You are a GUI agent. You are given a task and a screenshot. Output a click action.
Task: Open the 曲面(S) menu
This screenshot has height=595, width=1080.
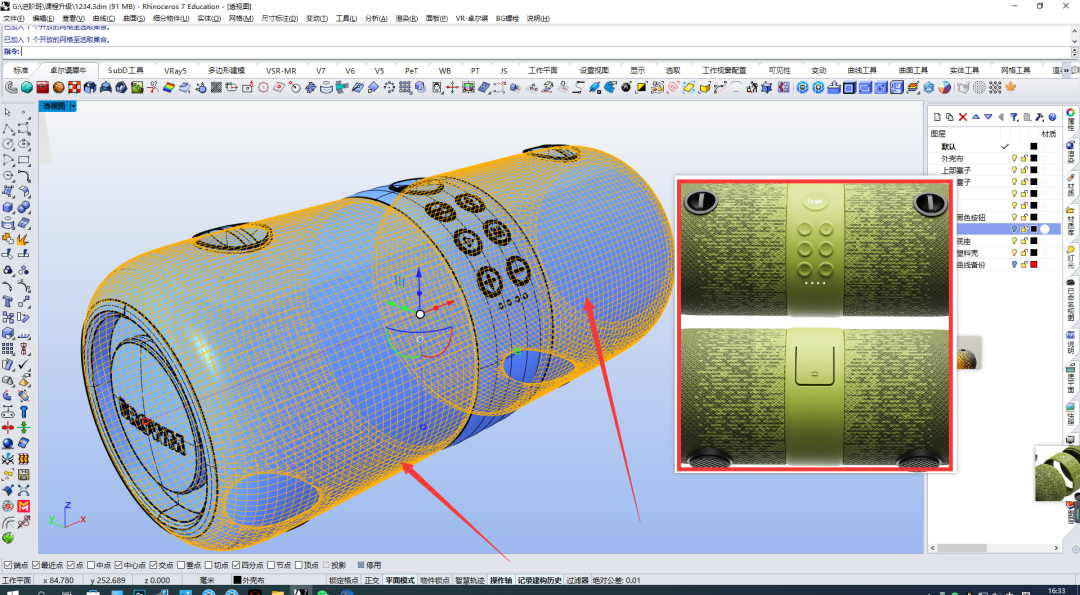[134, 19]
